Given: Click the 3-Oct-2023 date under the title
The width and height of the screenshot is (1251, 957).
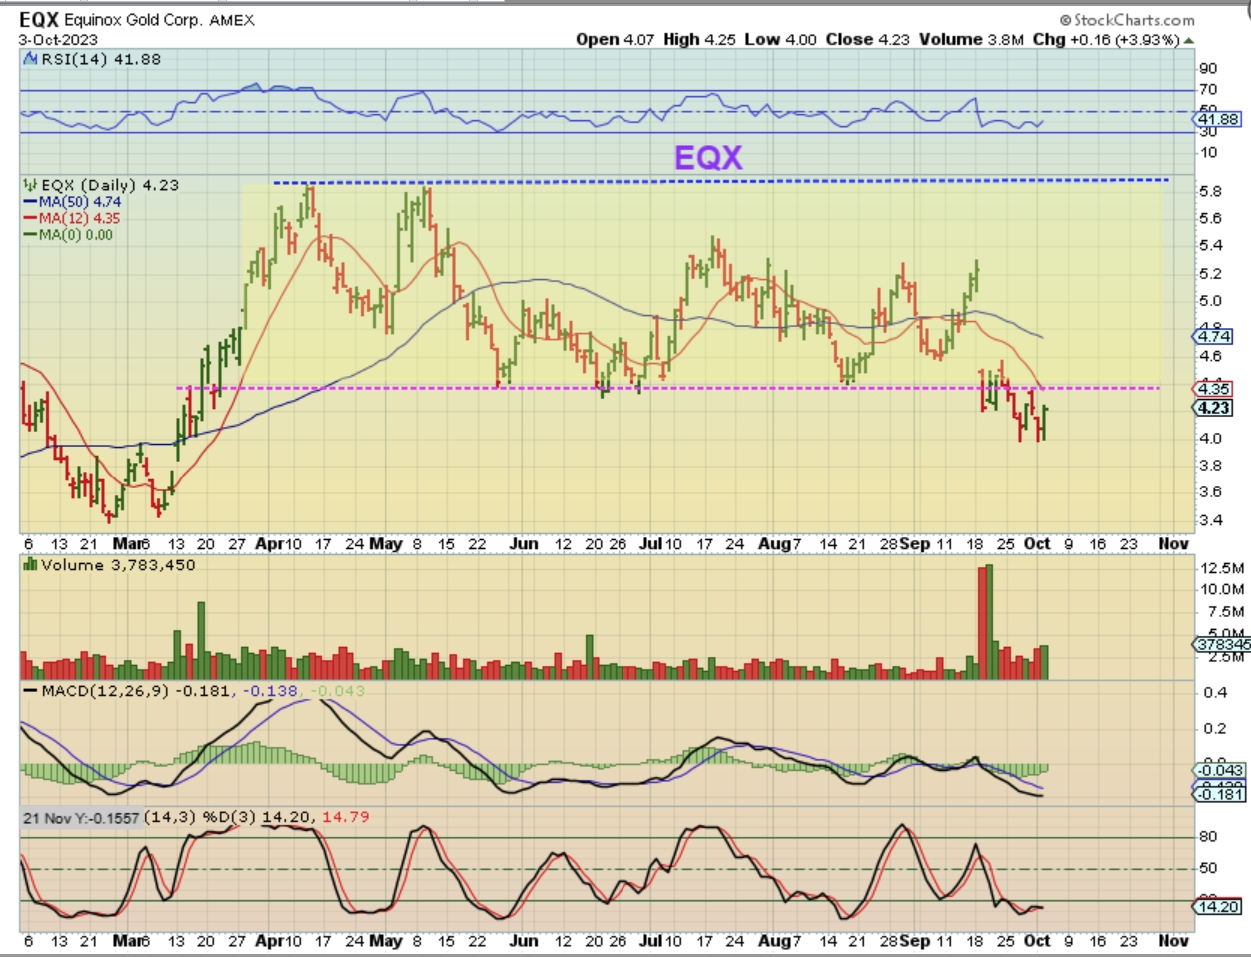Looking at the screenshot, I should tap(59, 40).
